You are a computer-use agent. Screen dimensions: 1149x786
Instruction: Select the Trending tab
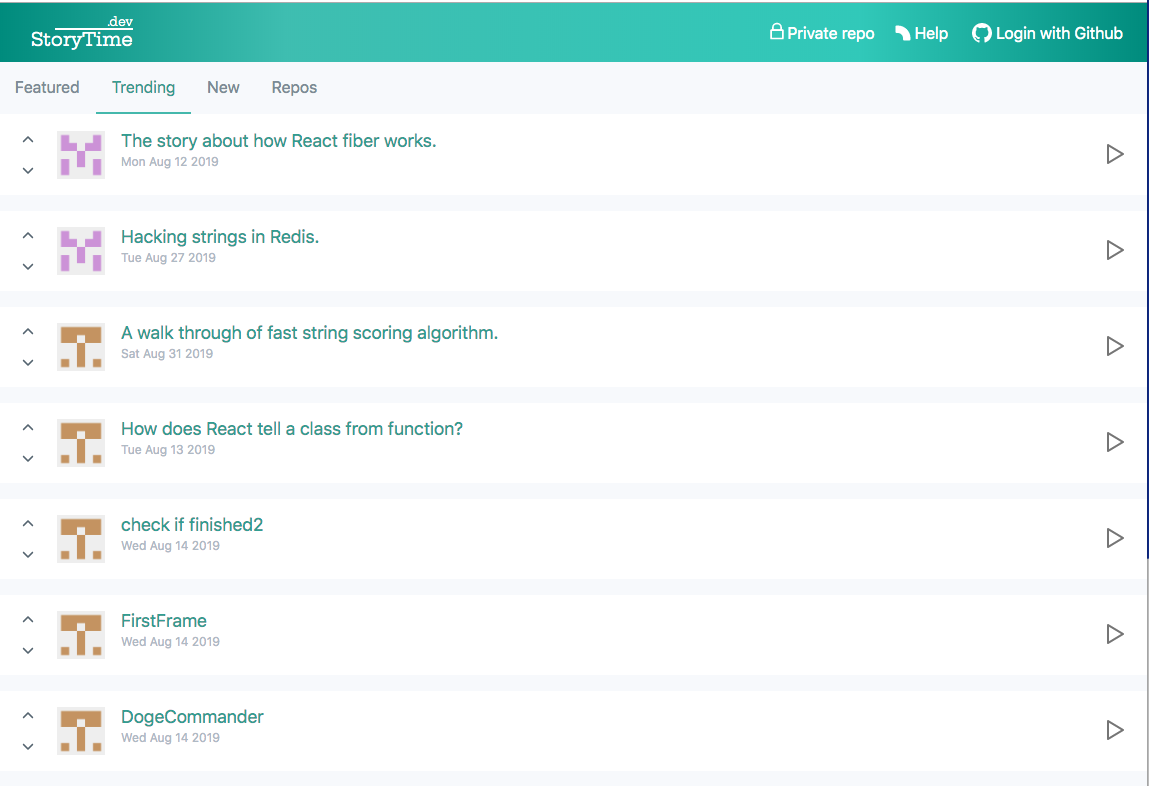pyautogui.click(x=144, y=87)
